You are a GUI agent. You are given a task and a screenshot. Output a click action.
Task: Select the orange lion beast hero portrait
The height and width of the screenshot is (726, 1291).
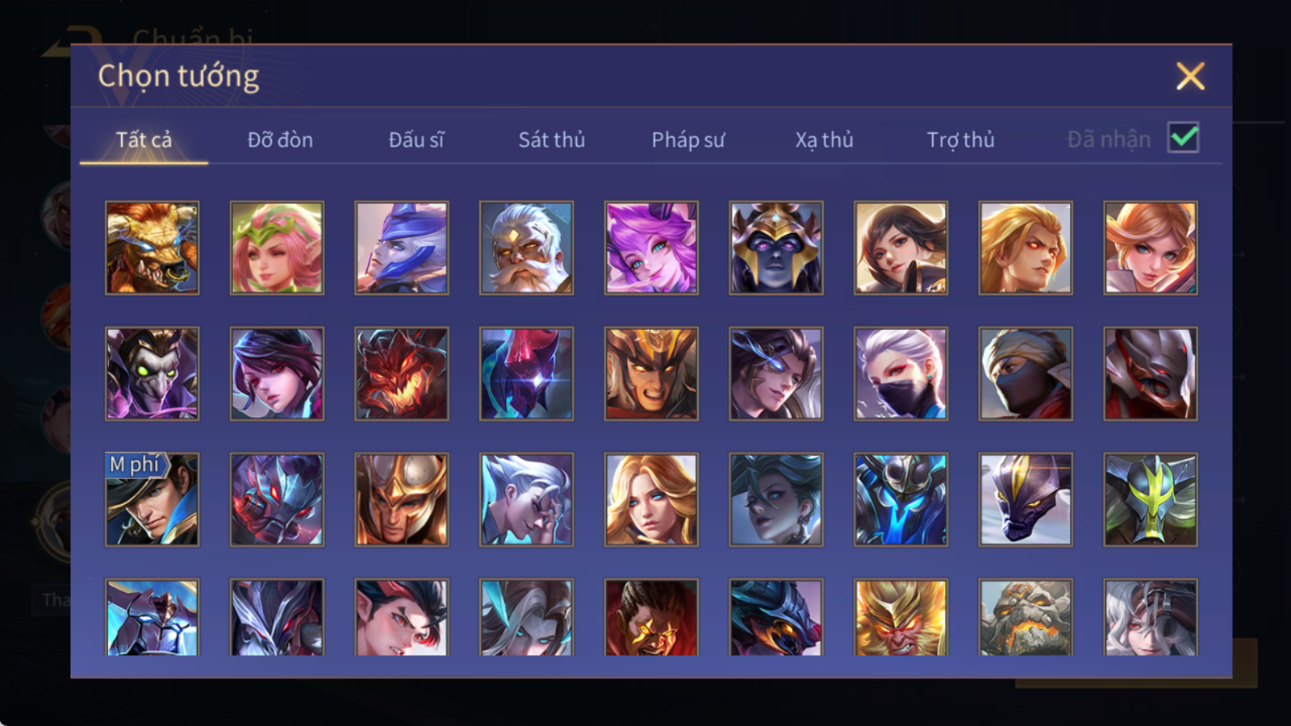coord(152,248)
